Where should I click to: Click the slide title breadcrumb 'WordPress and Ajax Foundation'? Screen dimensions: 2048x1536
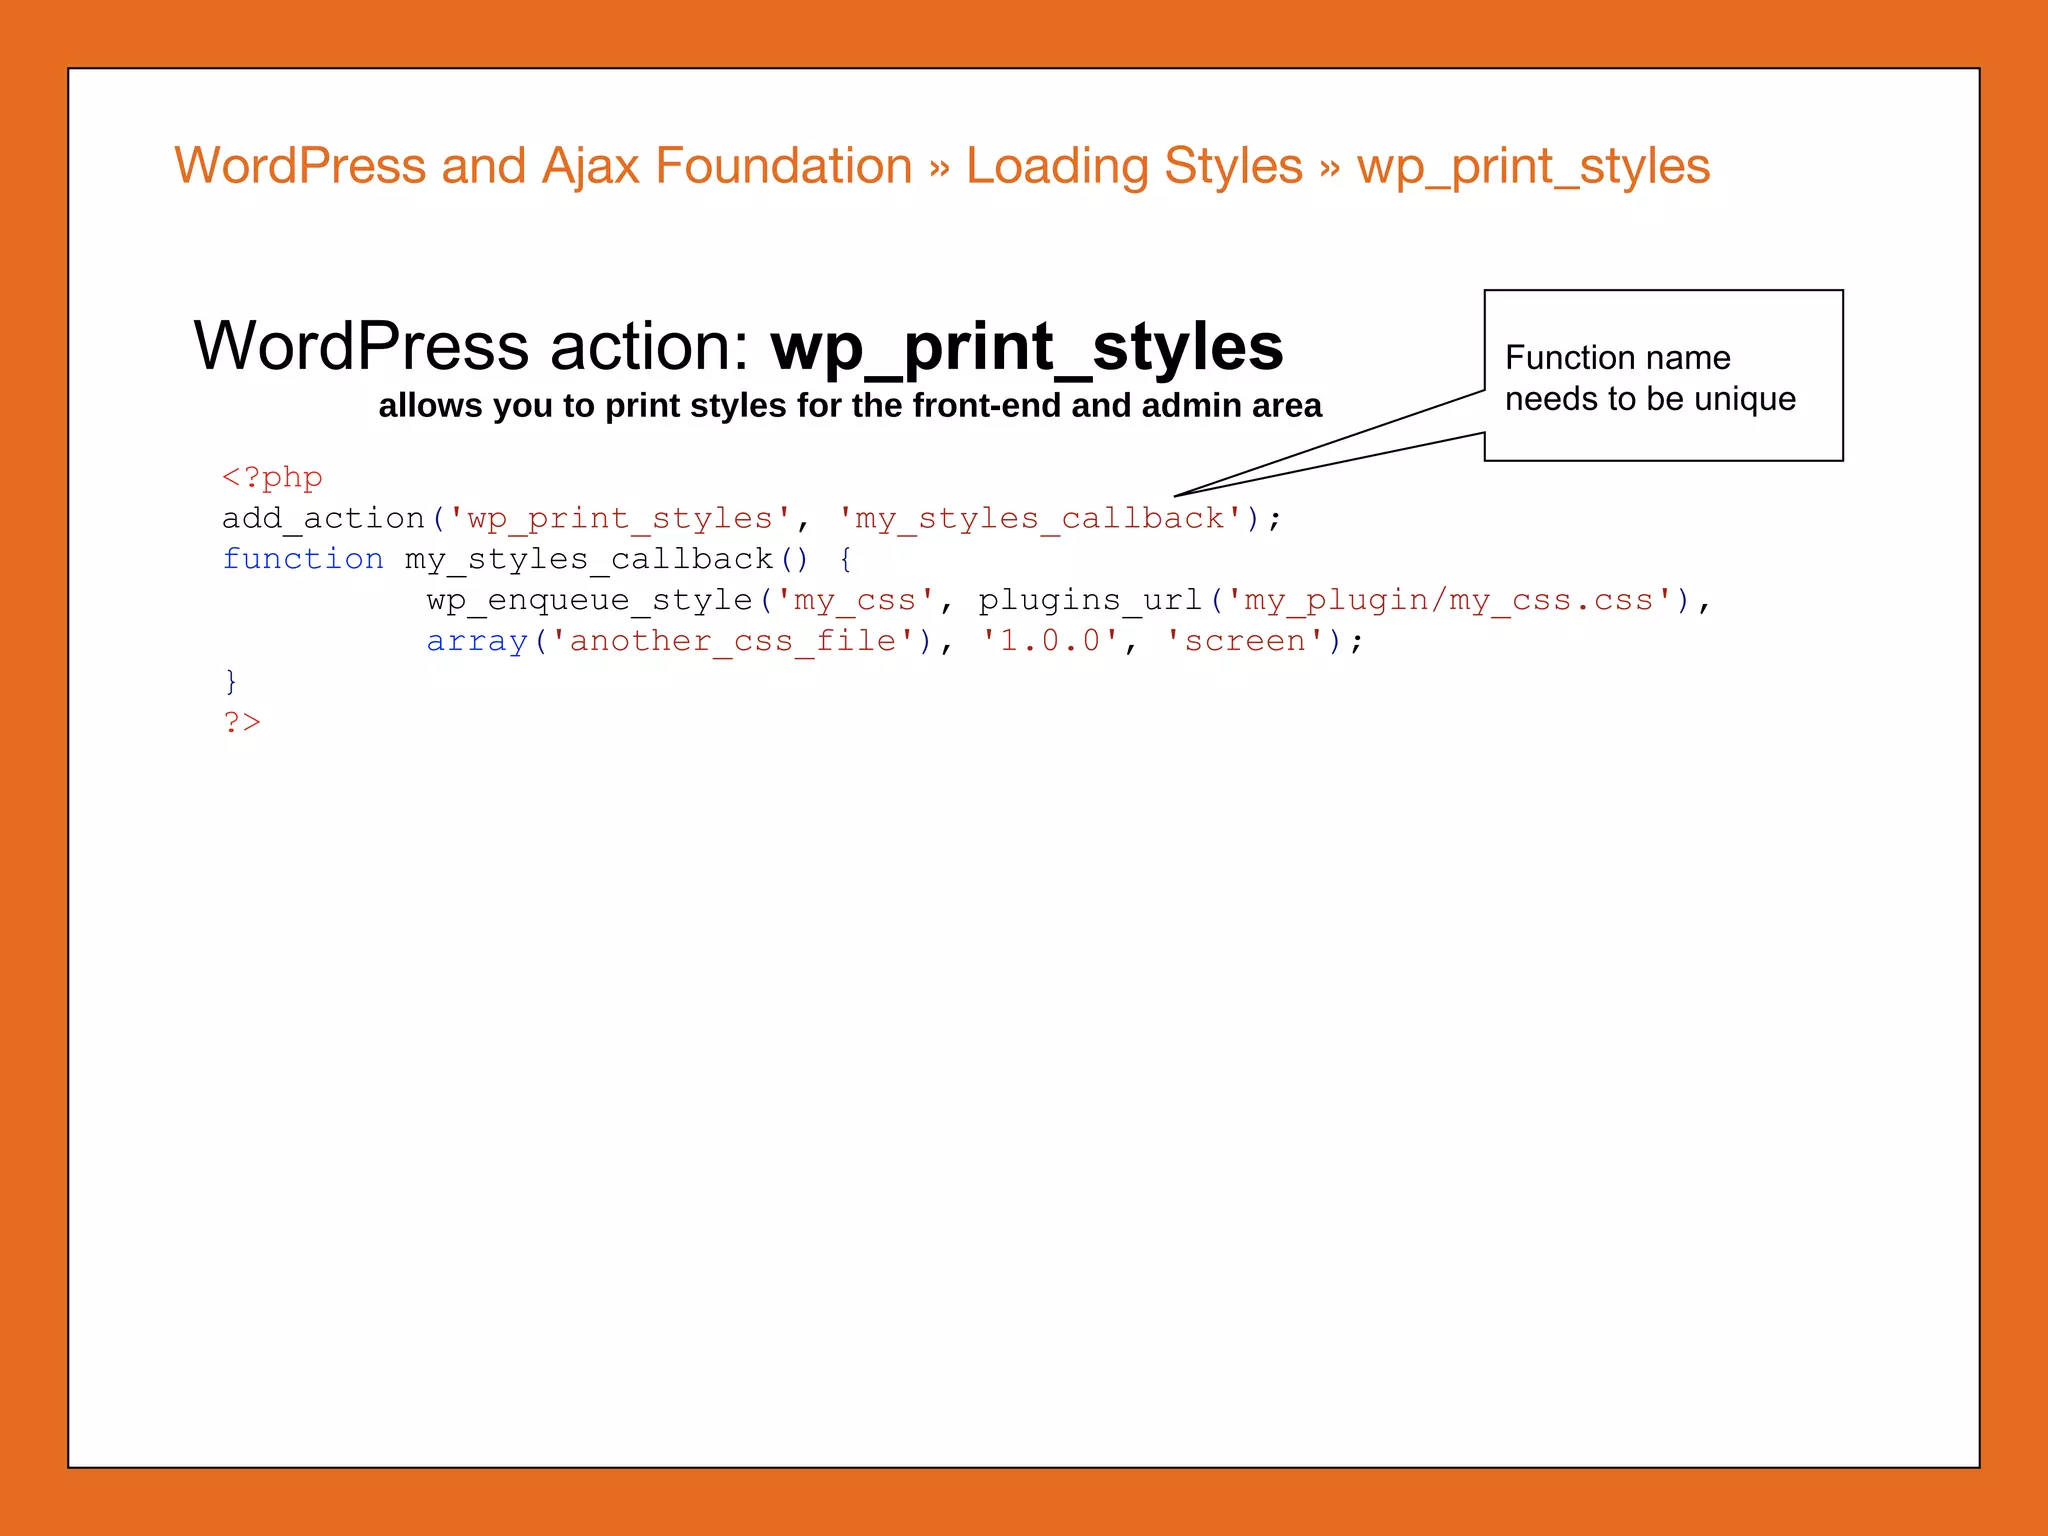tap(543, 165)
